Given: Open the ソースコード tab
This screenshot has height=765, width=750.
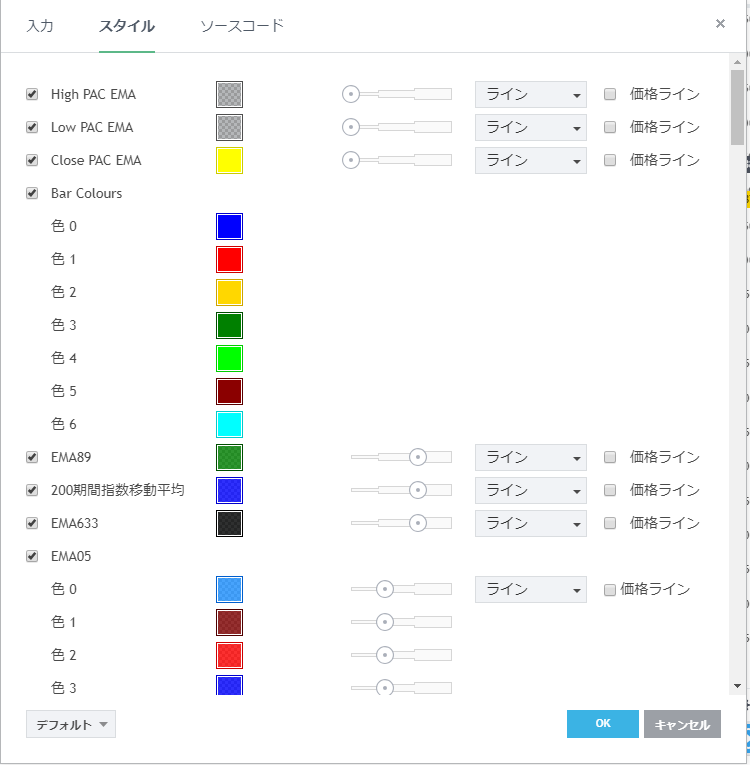Looking at the screenshot, I should [x=242, y=25].
